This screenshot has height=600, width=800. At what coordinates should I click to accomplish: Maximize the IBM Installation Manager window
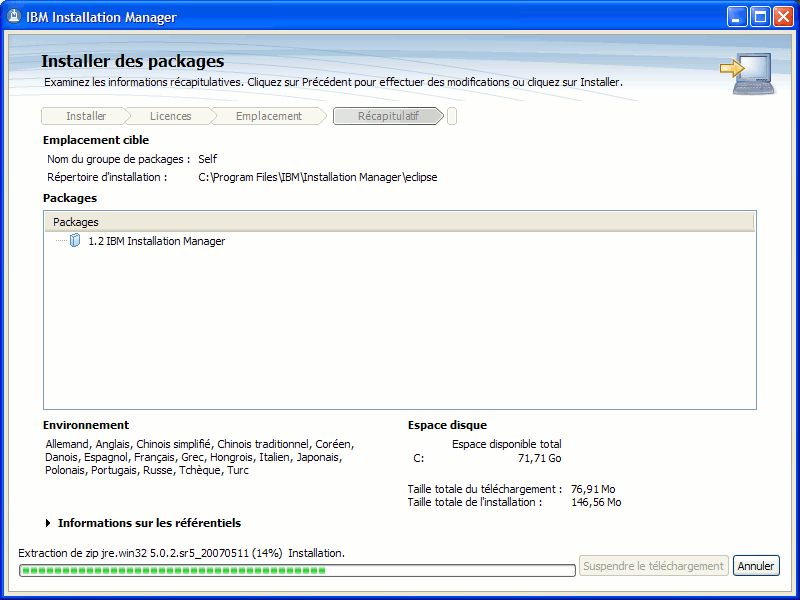tap(760, 17)
